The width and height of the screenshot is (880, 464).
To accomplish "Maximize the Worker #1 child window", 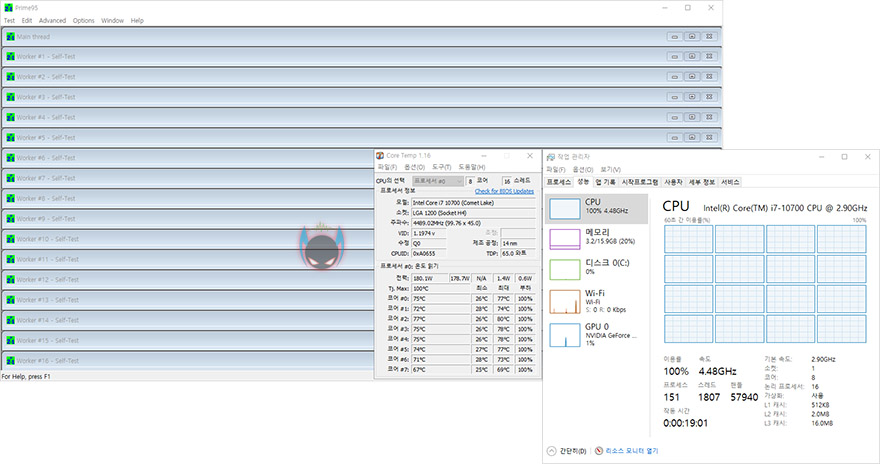I will click(x=692, y=57).
